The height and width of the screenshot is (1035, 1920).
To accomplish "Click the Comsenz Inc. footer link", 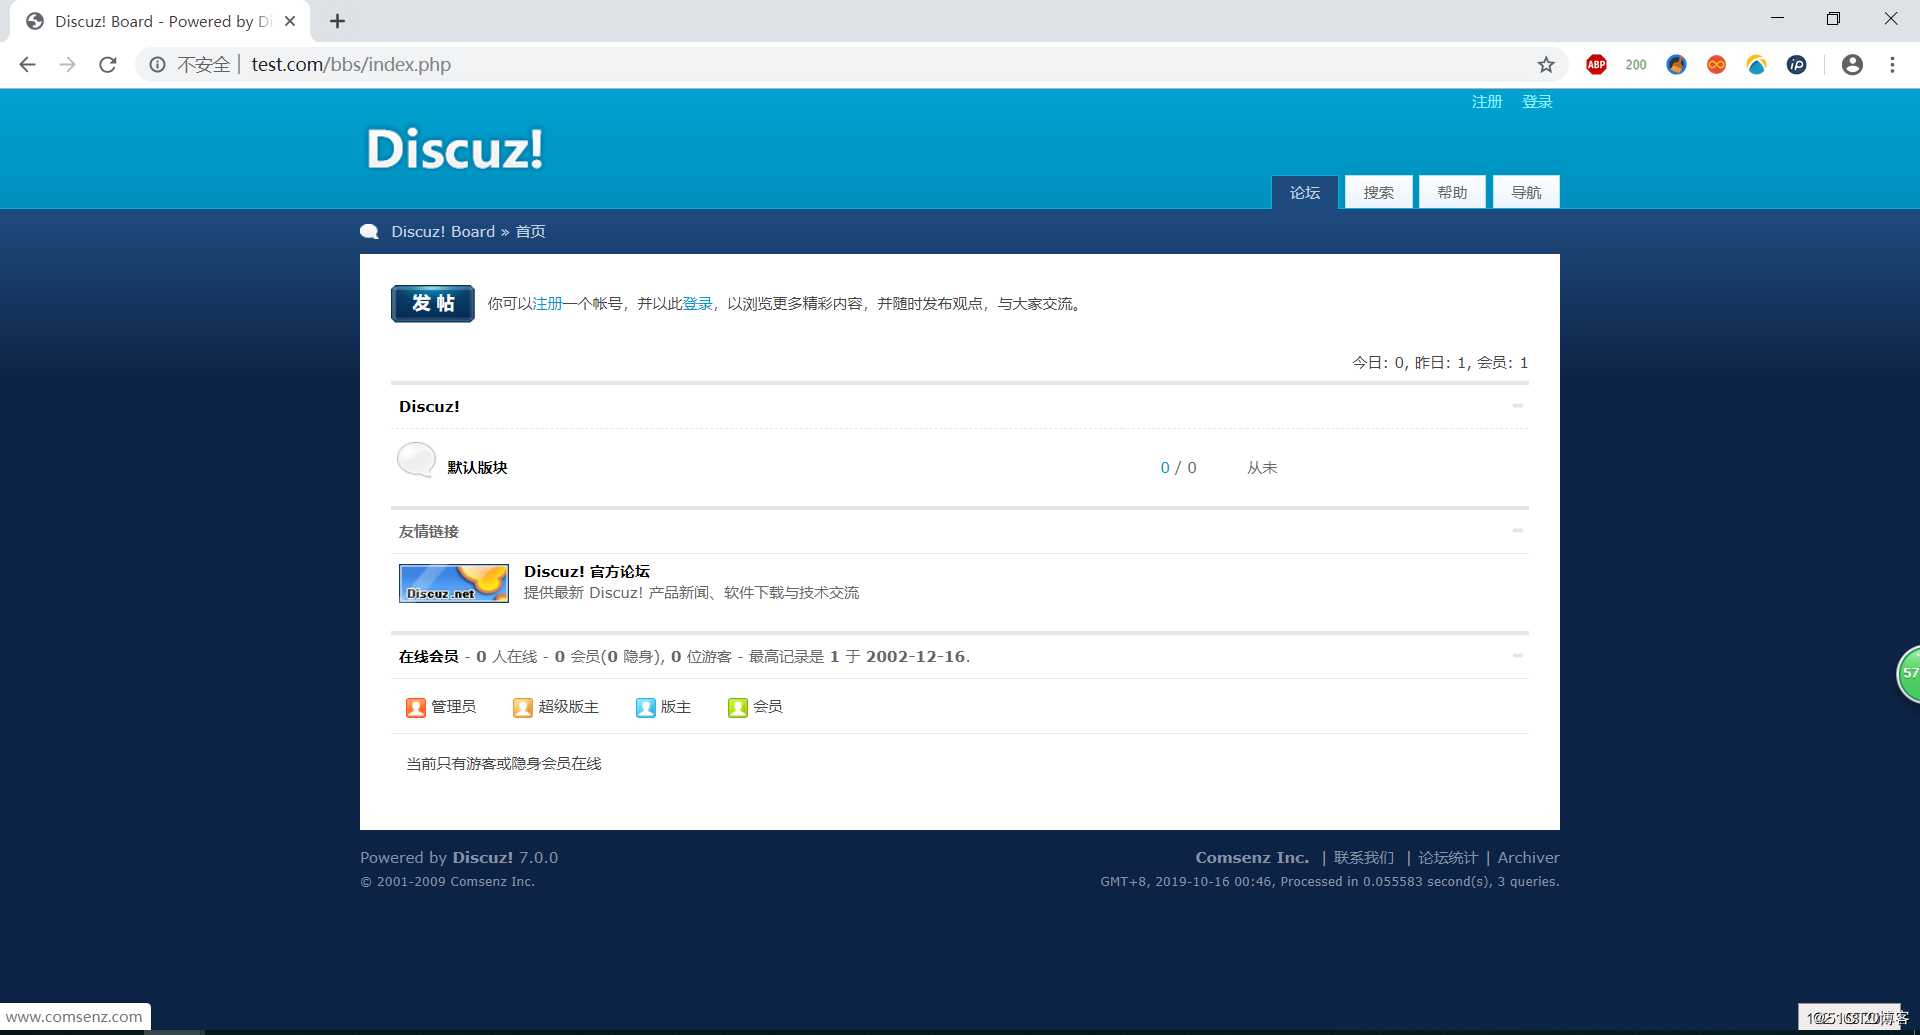I will 1252,858.
